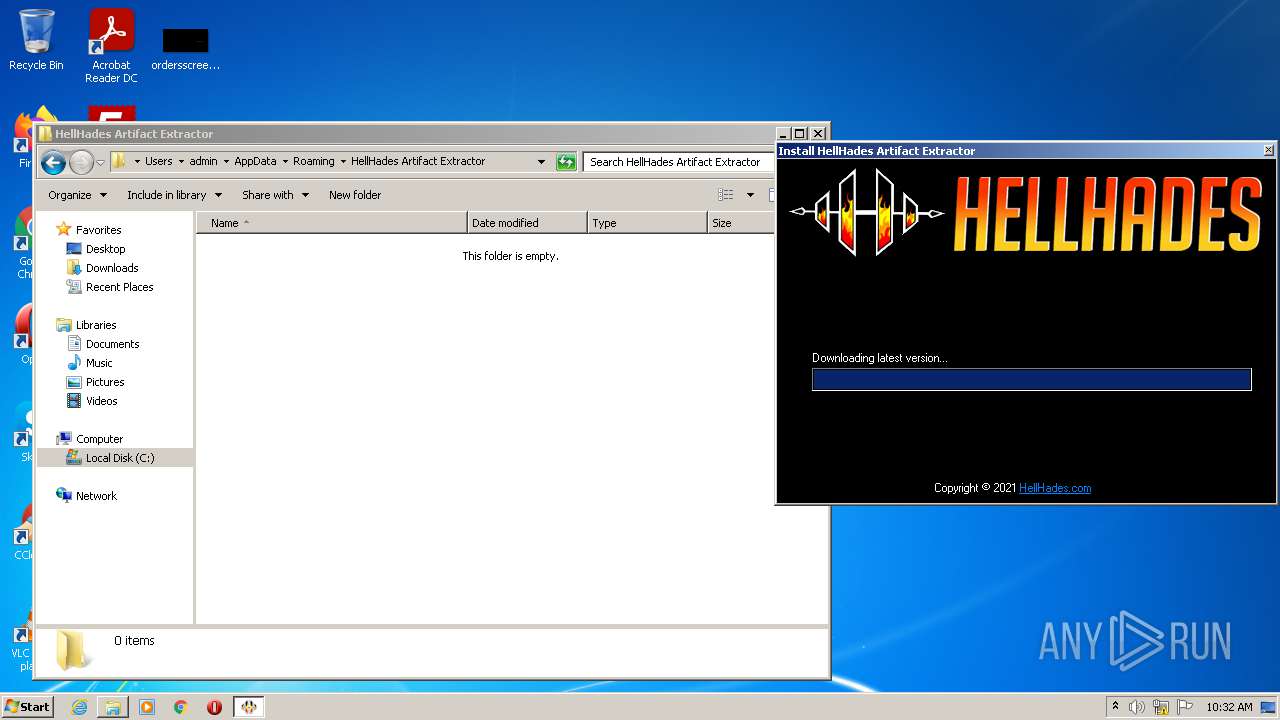Expand the Users breadcrumb arrow
This screenshot has width=1280, height=720.
coord(180,161)
